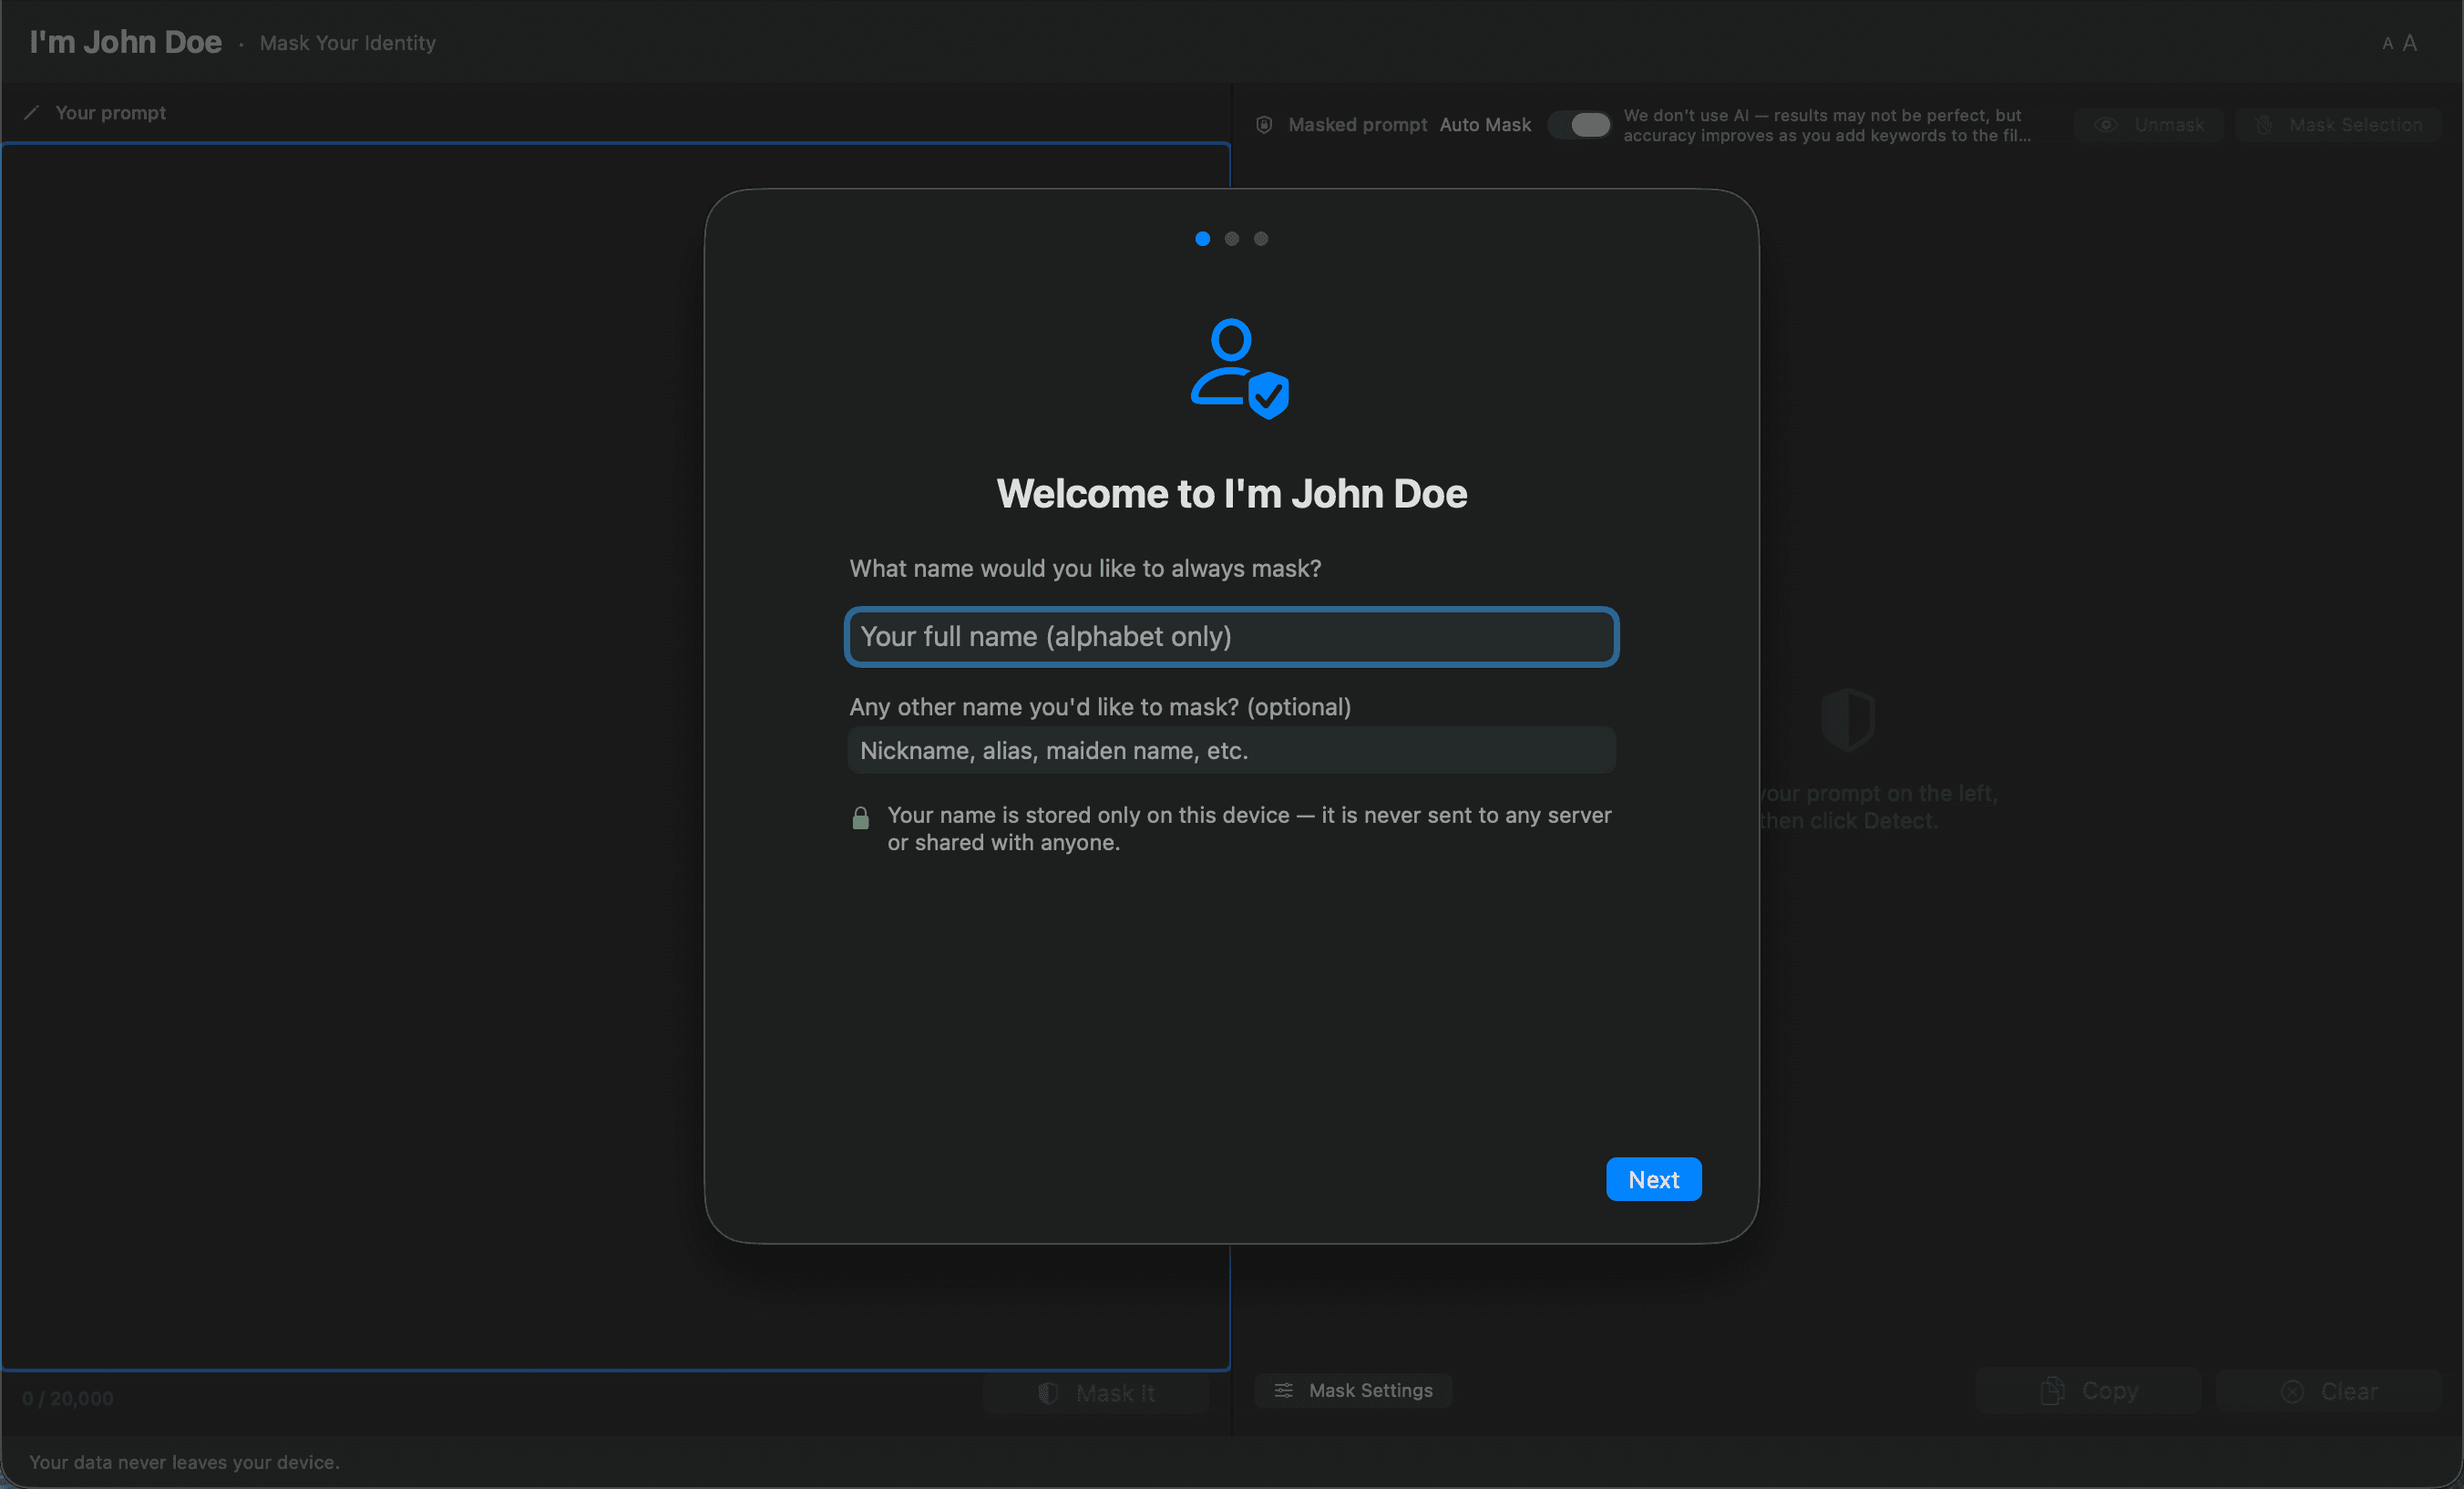The image size is (2464, 1489).
Task: Click the Masked prompt panel label
Action: click(1358, 124)
